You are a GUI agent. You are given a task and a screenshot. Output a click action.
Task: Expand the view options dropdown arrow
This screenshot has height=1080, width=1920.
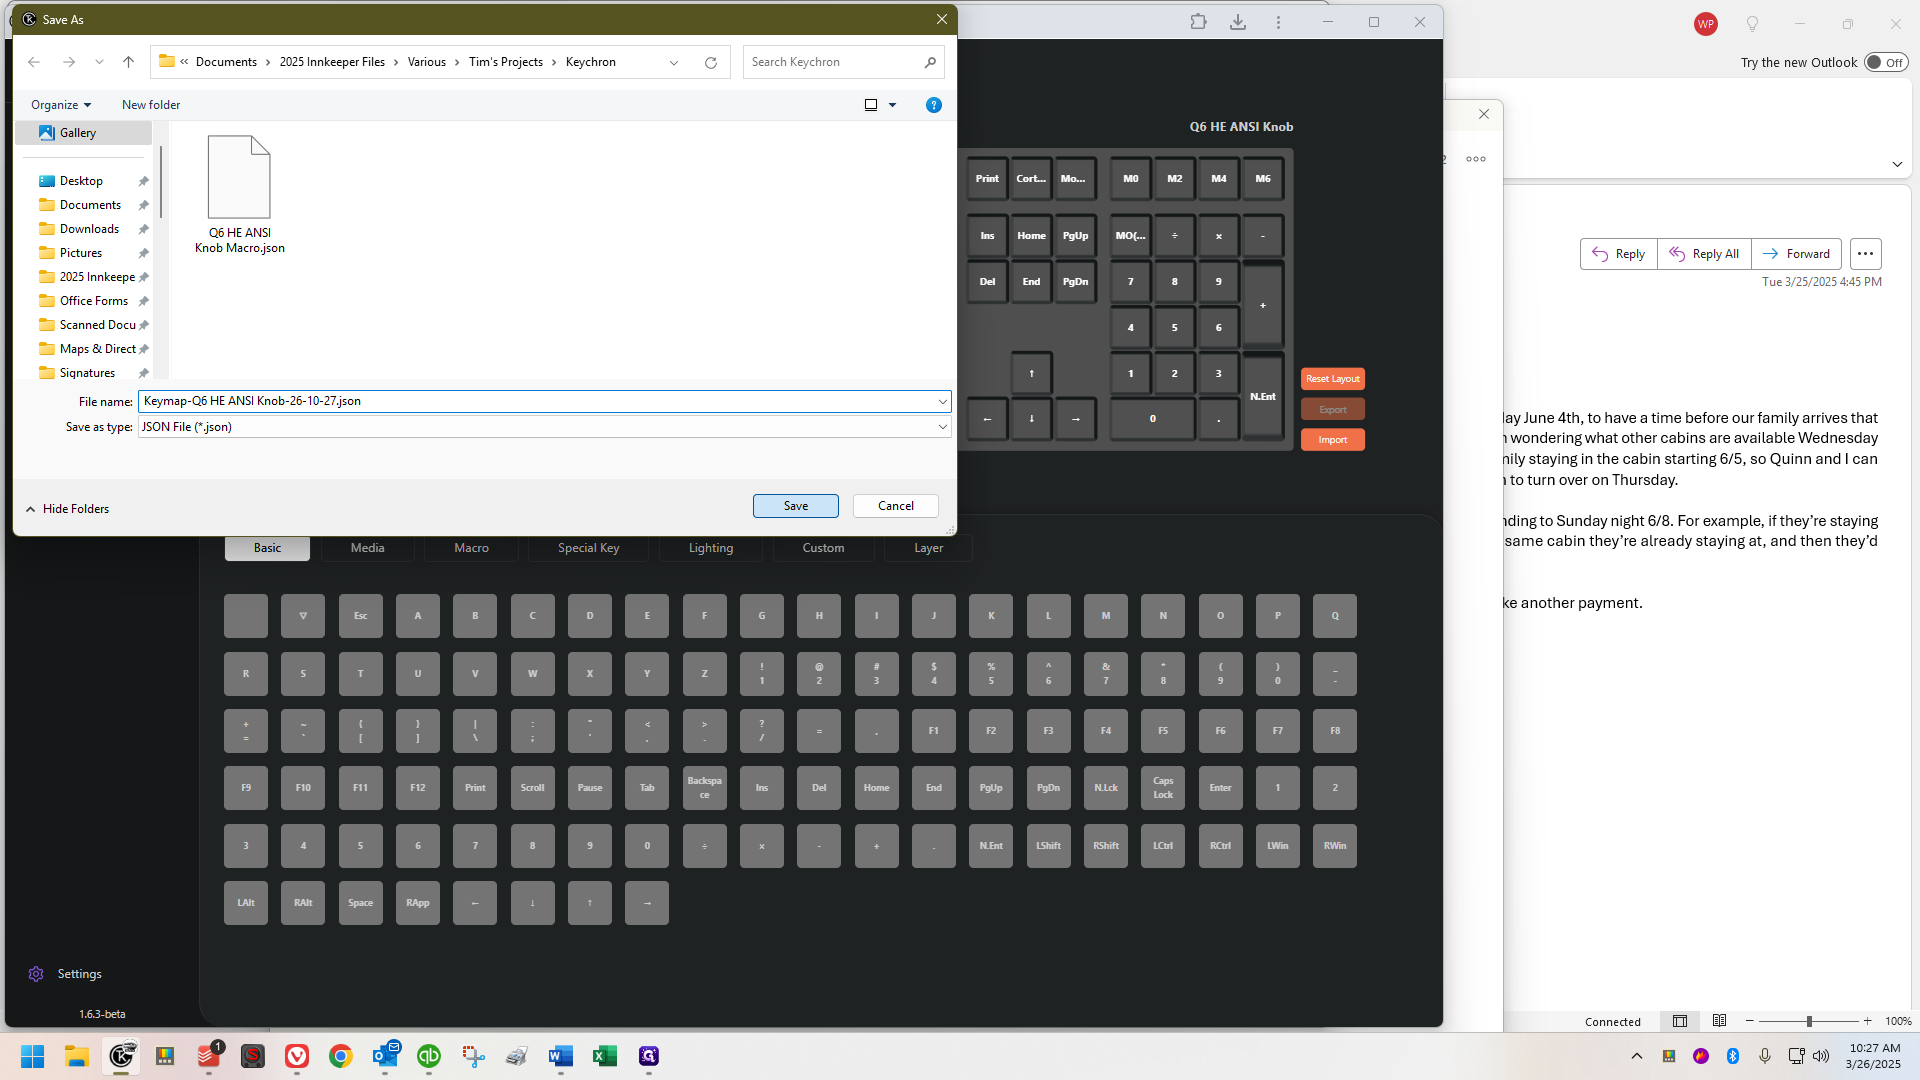tap(893, 105)
